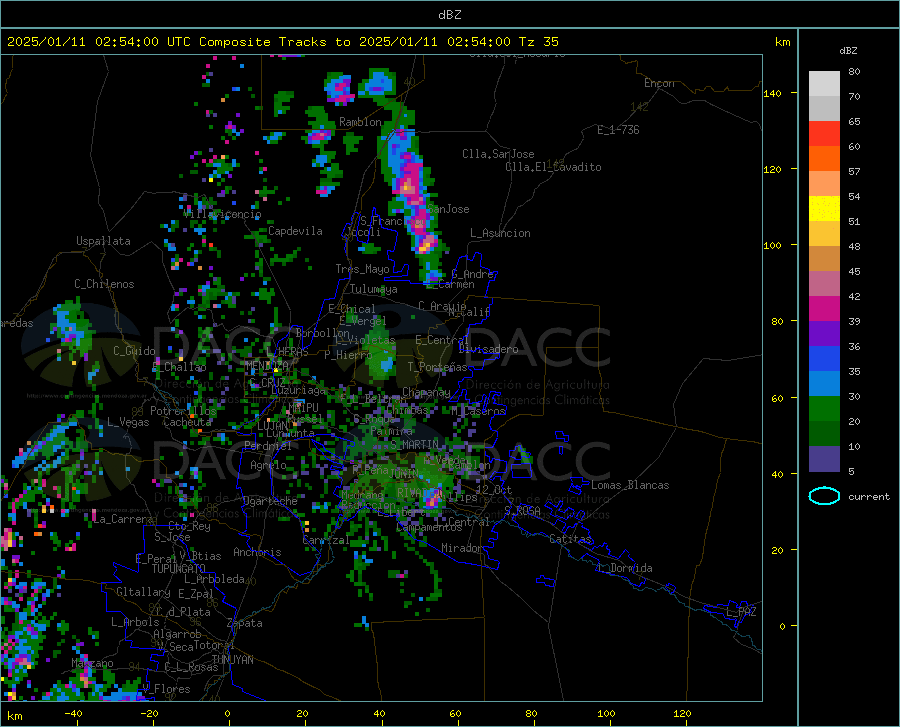The image size is (900, 727).
Task: Click the 'current' legend label
Action: (x=869, y=496)
